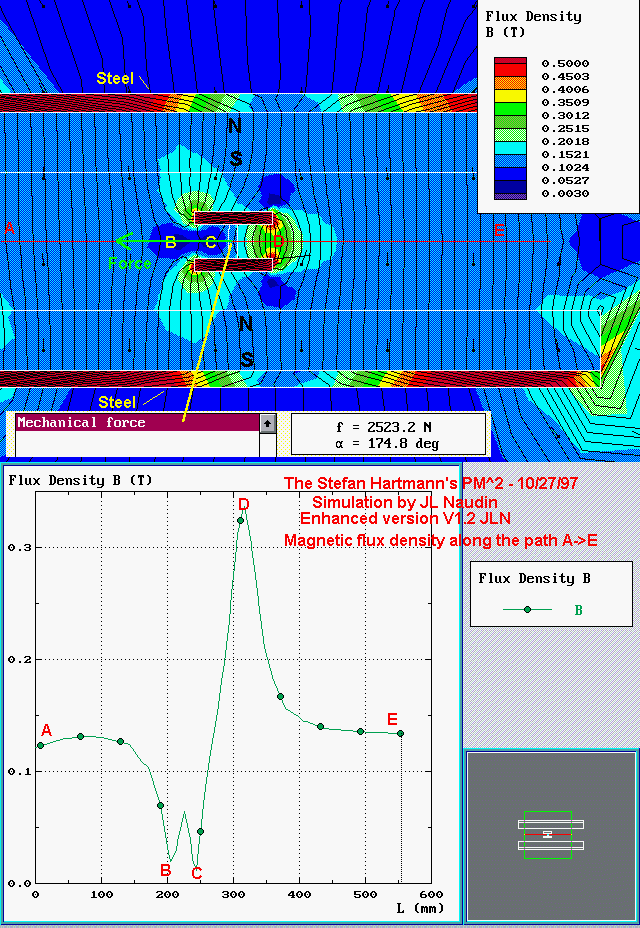Select the graph data point at label A
Image resolution: width=640 pixels, height=928 pixels.
pos(41,745)
